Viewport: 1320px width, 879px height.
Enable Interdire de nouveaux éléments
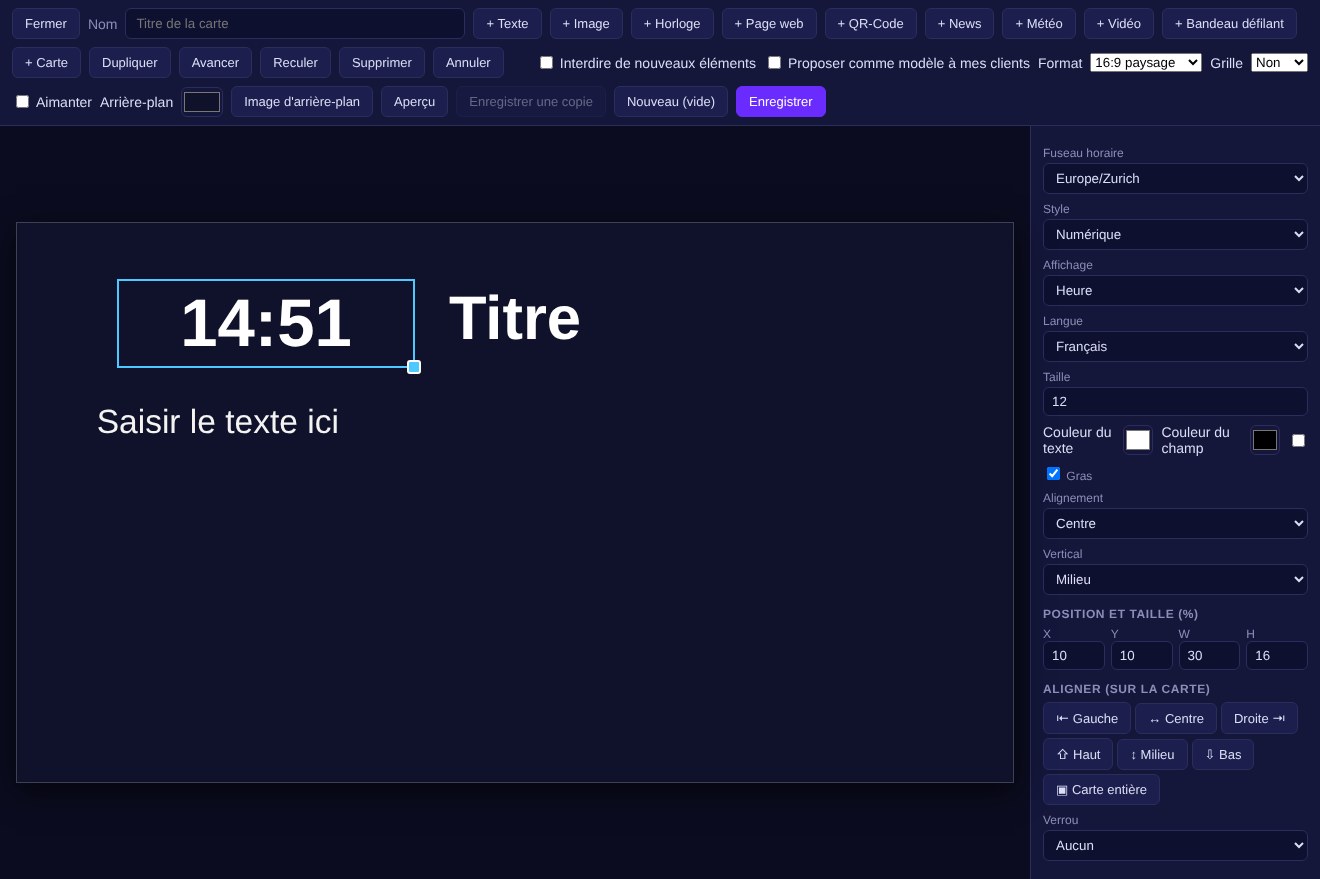click(546, 63)
